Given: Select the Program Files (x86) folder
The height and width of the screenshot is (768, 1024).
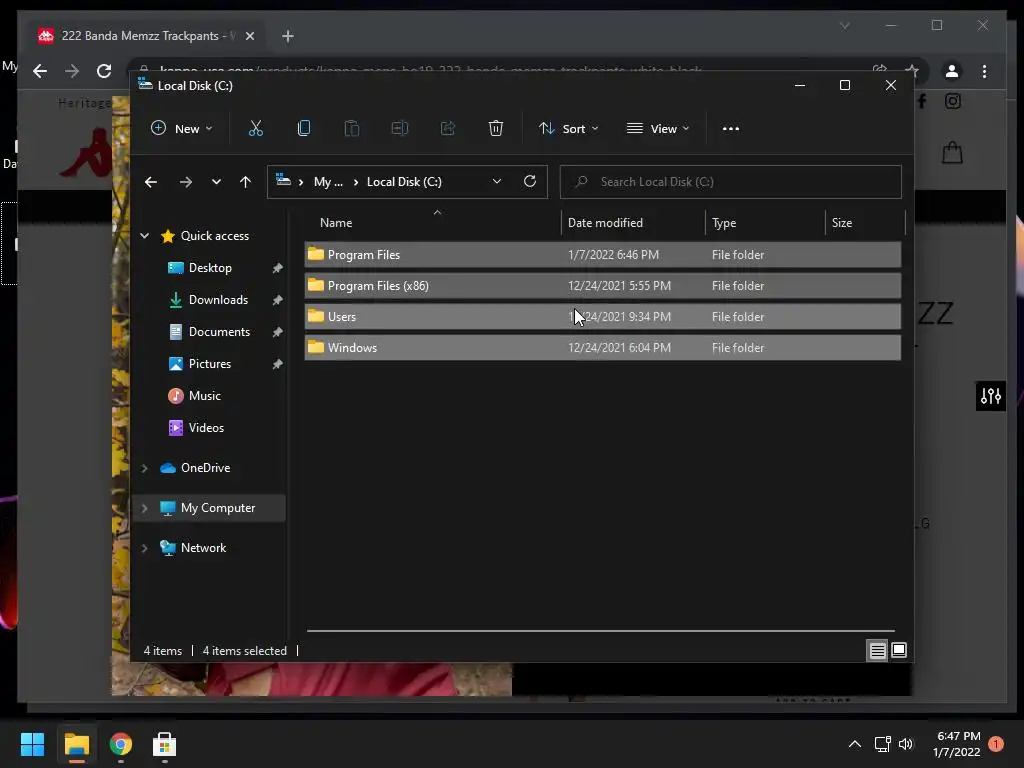Looking at the screenshot, I should (602, 285).
